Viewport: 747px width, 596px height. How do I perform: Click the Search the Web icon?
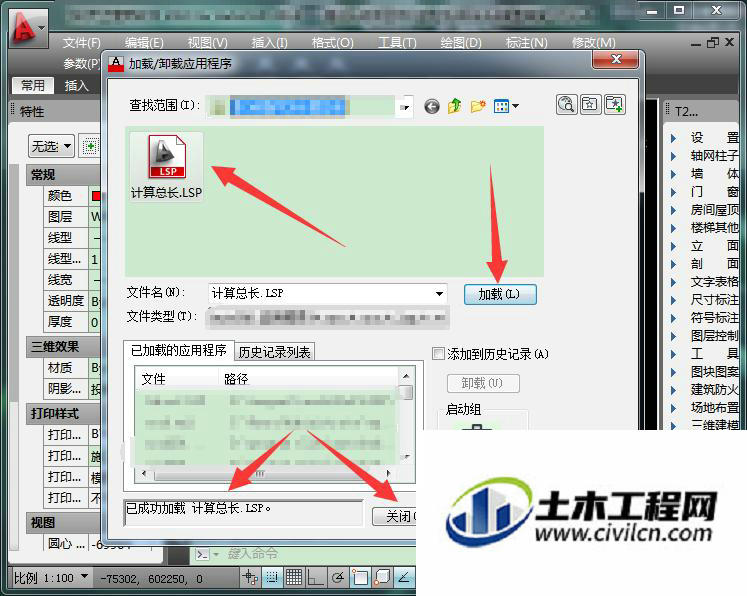tap(566, 104)
